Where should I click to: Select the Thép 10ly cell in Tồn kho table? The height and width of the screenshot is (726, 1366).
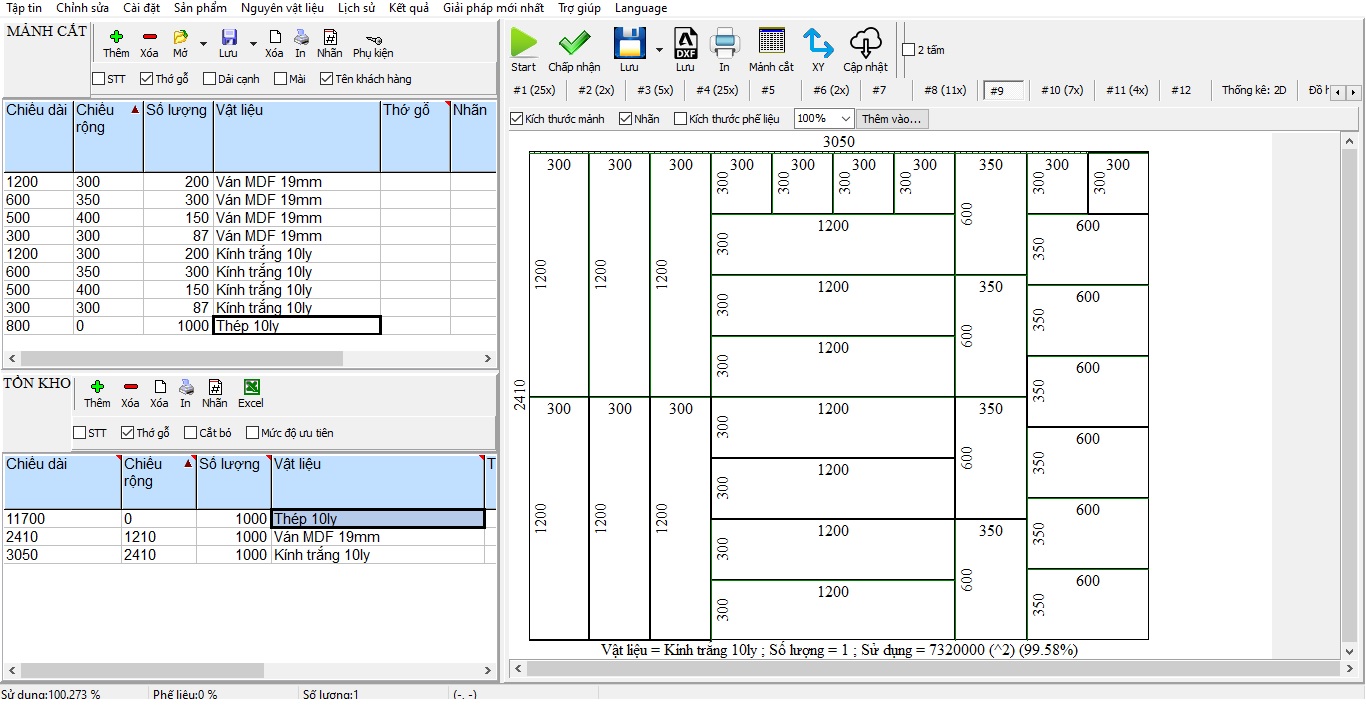[x=377, y=519]
